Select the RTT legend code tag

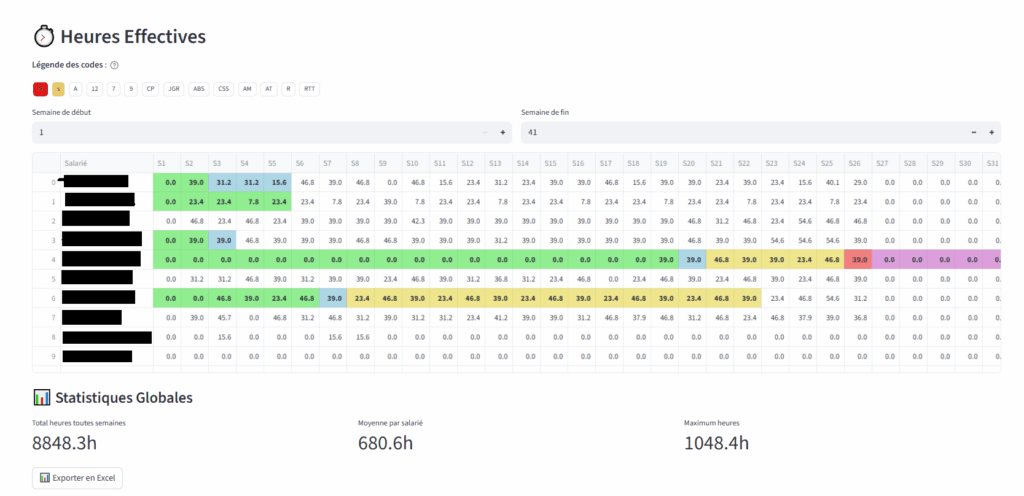pyautogui.click(x=311, y=89)
